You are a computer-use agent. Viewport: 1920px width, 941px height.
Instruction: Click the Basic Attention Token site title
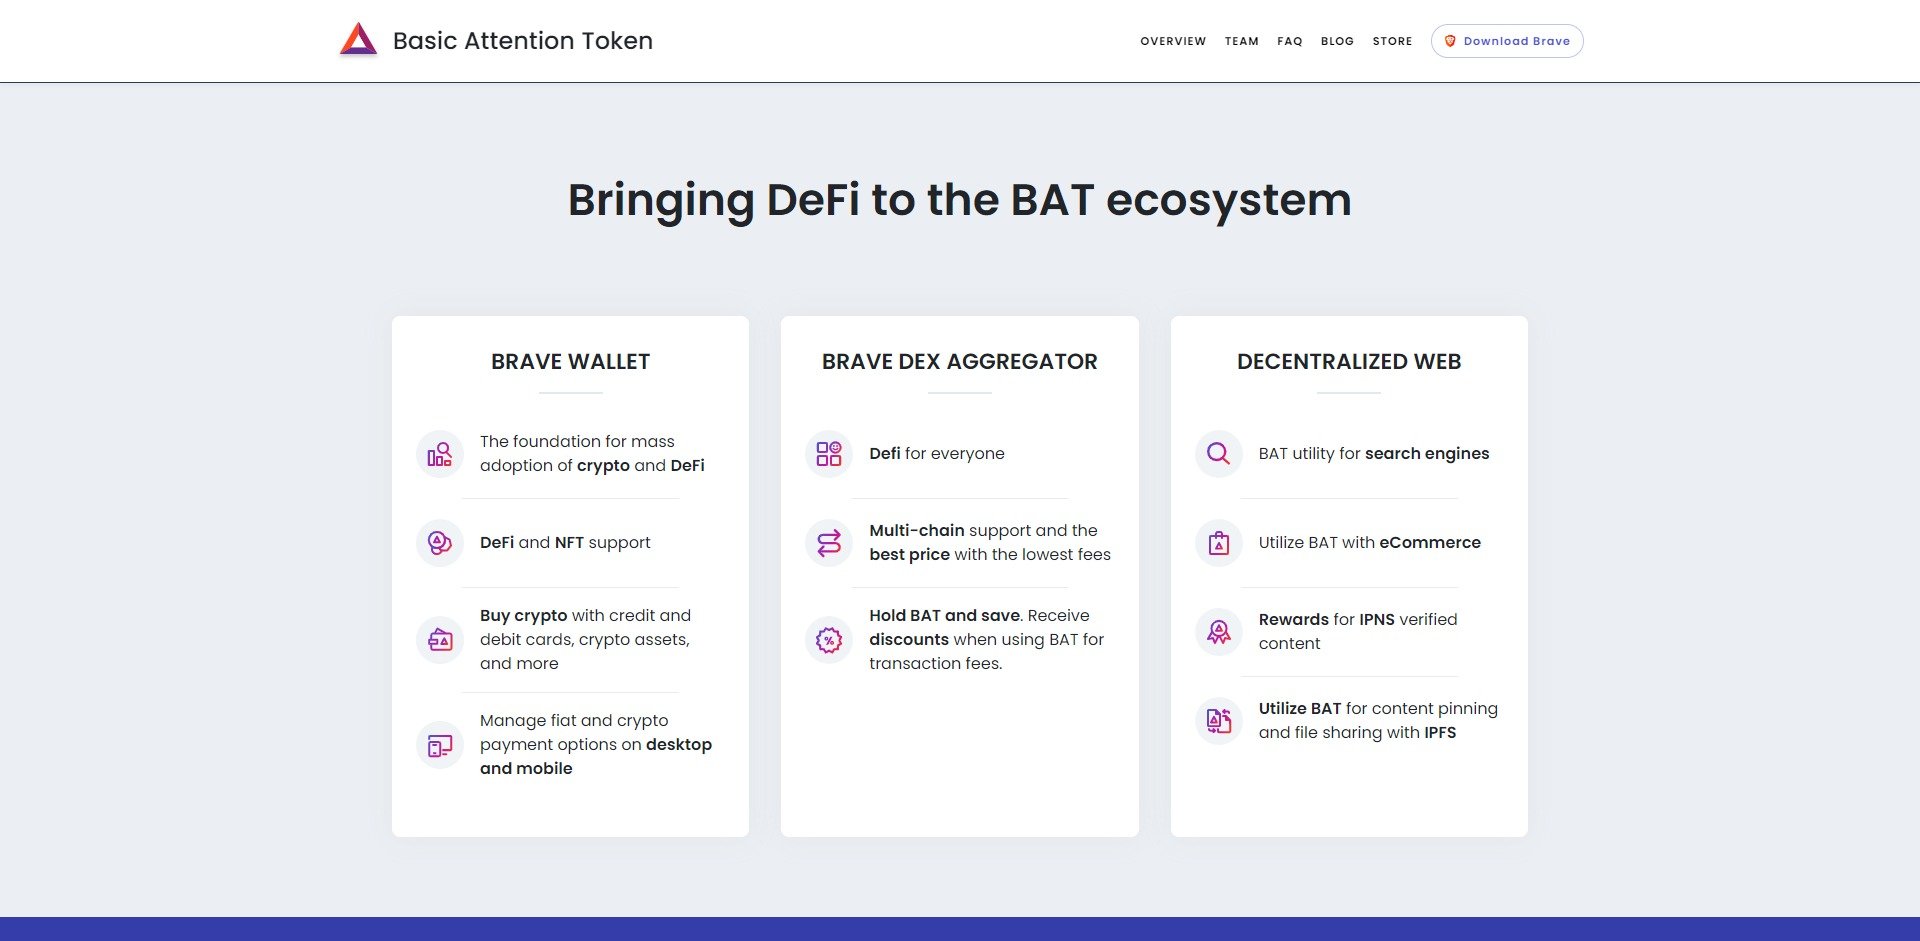[x=523, y=41]
